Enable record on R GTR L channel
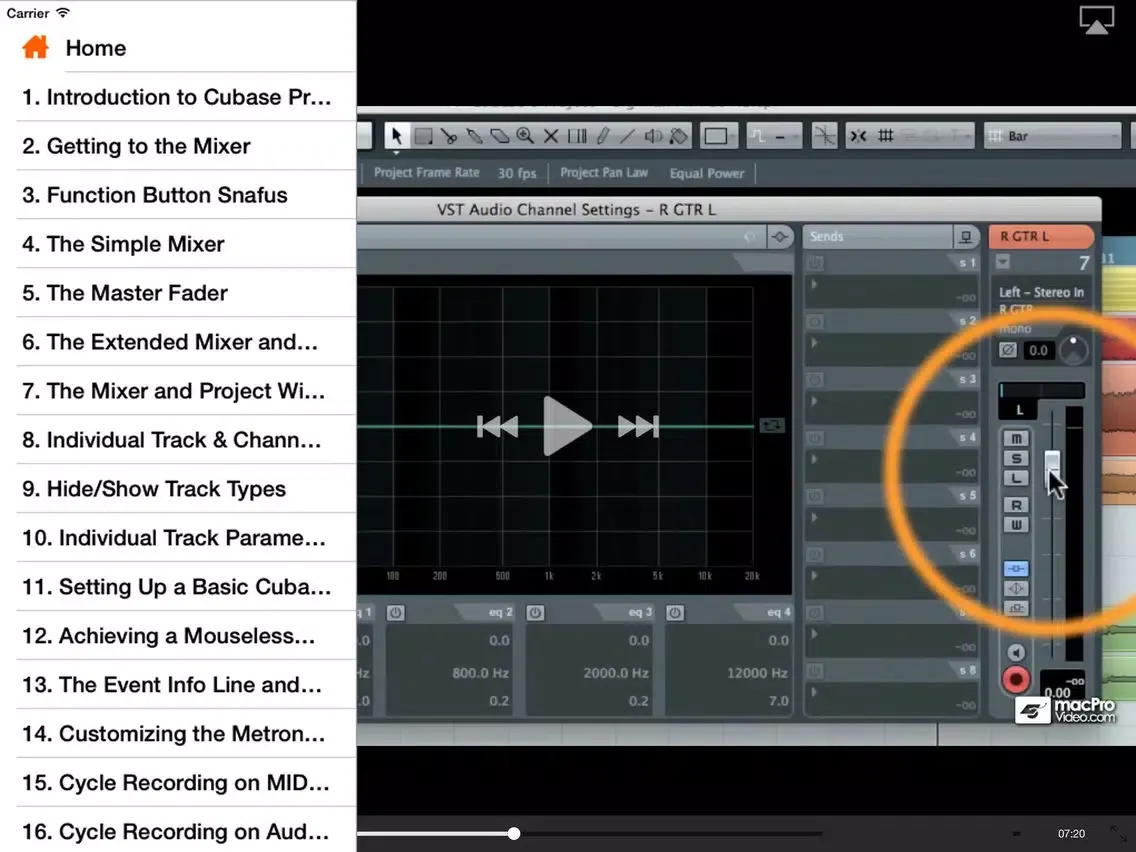Screen dimensions: 1136x852 point(1016,680)
